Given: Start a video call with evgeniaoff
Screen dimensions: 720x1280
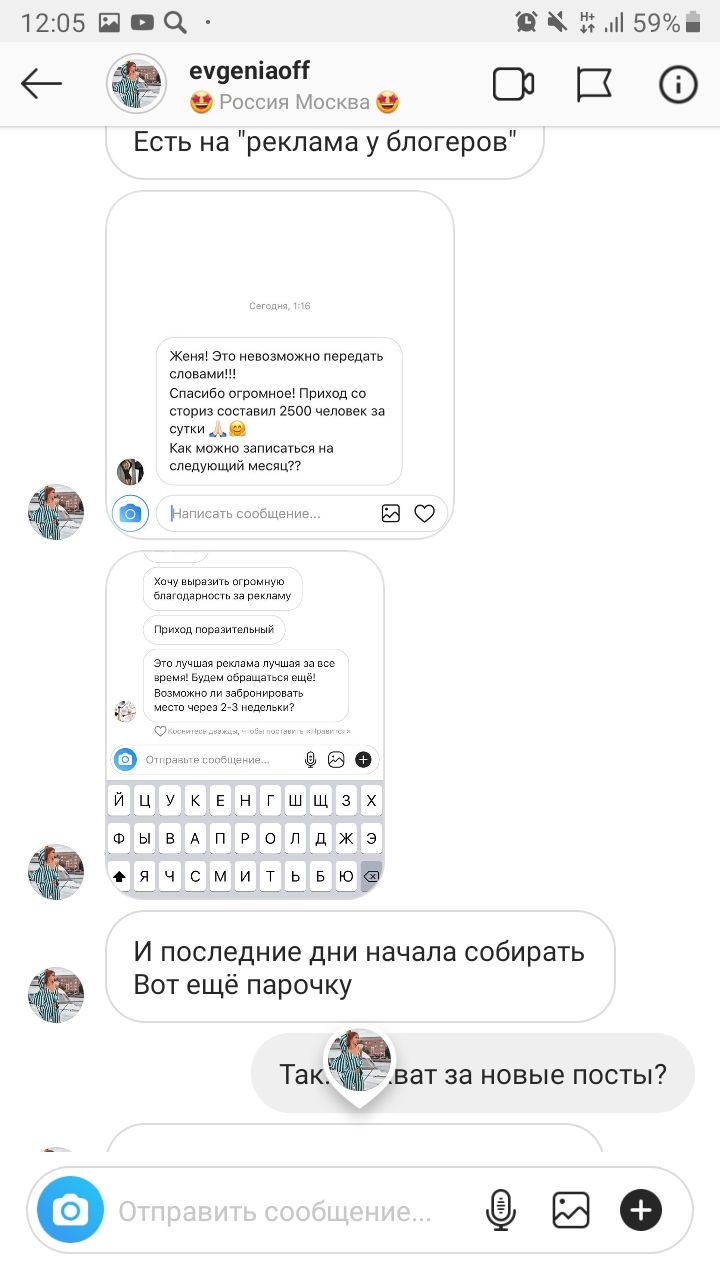Looking at the screenshot, I should pyautogui.click(x=513, y=85).
